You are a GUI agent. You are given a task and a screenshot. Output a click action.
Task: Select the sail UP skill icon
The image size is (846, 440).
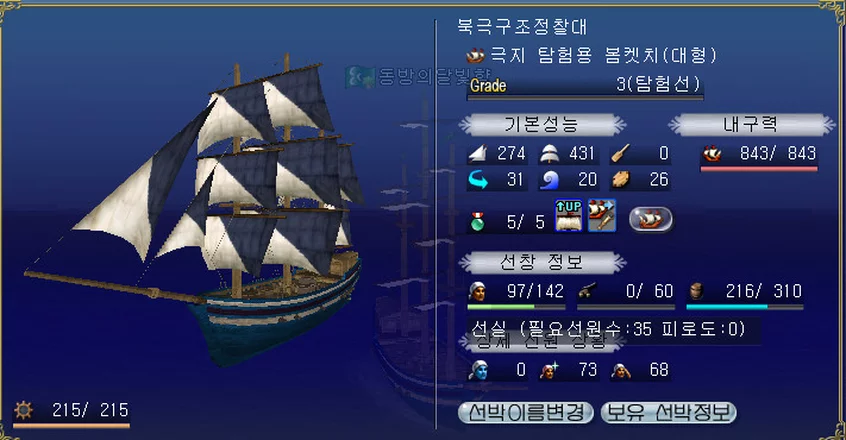pyautogui.click(x=569, y=216)
